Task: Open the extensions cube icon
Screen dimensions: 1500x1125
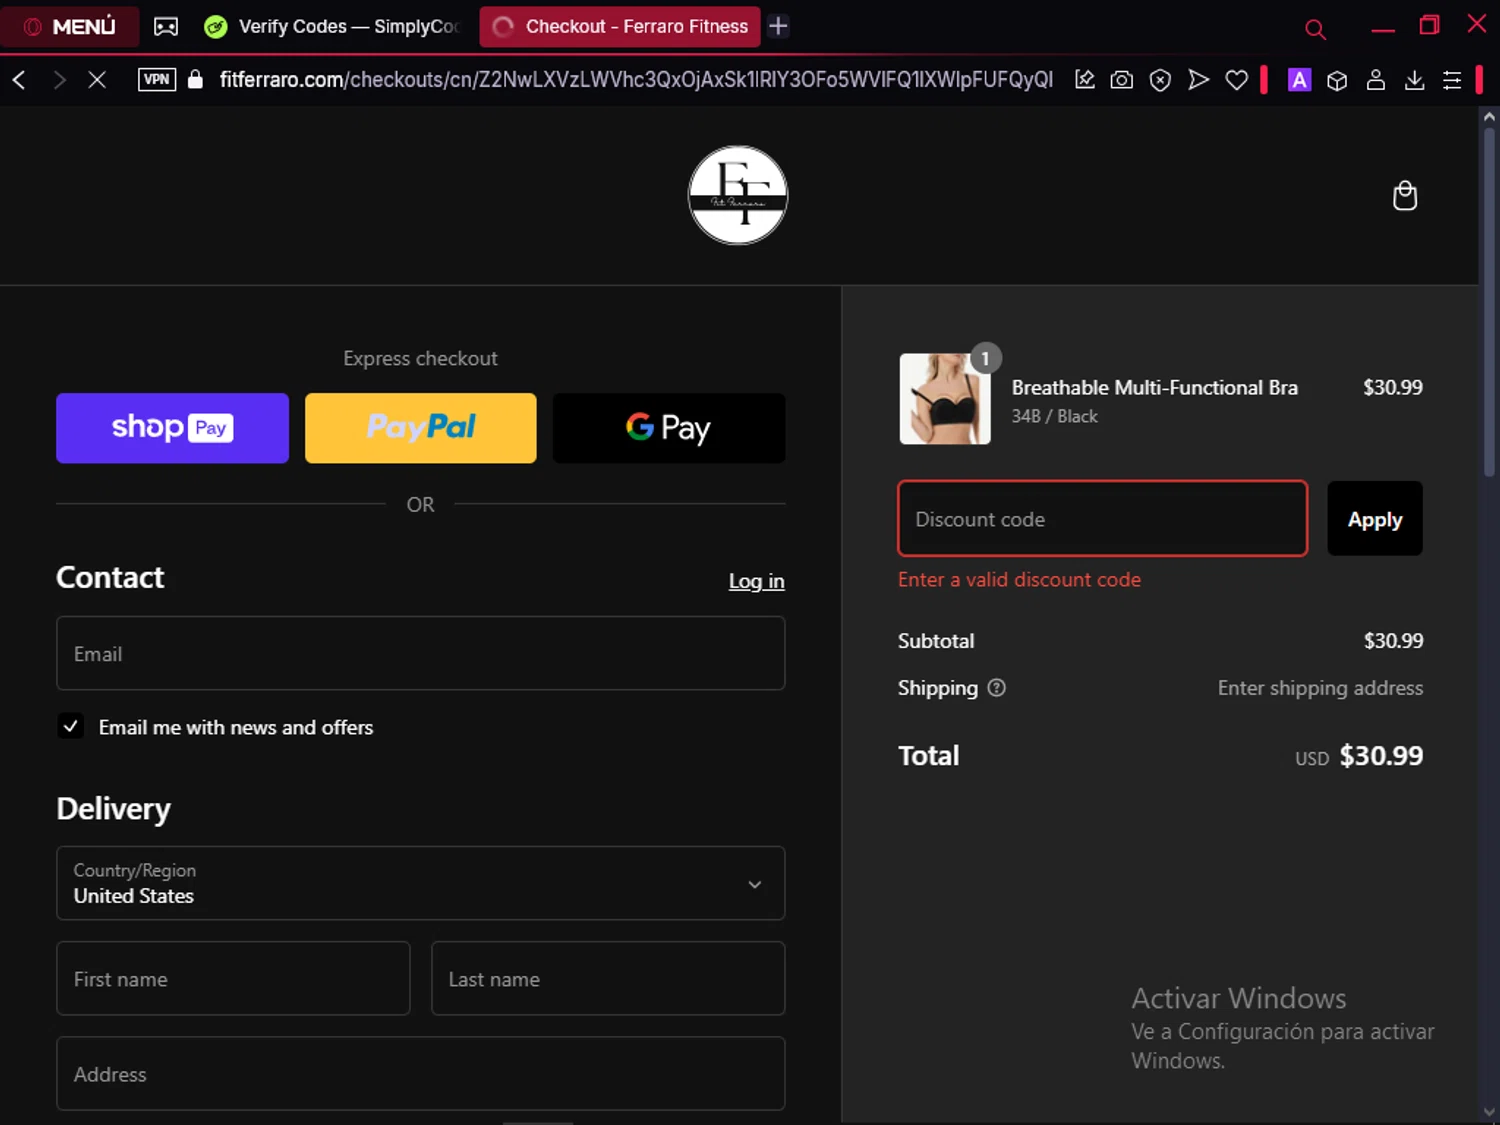Action: 1337,80
